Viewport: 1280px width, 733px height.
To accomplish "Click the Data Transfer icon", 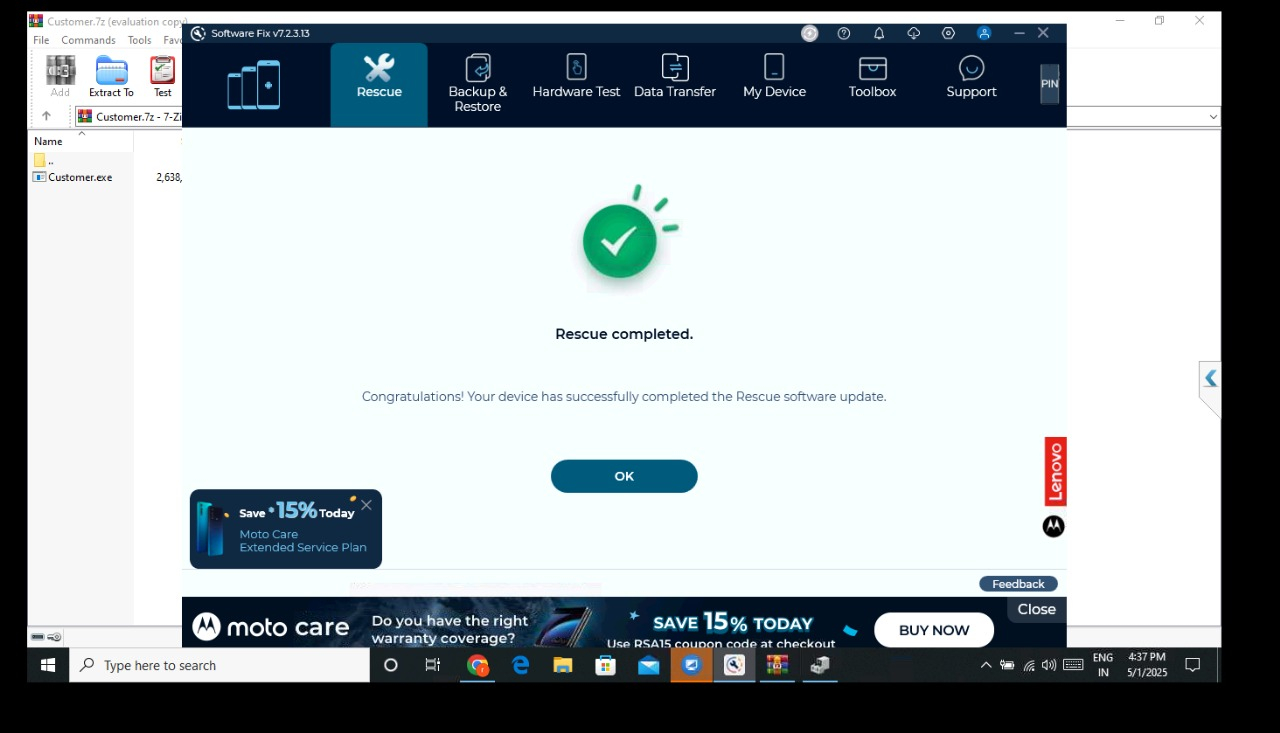I will coord(675,68).
